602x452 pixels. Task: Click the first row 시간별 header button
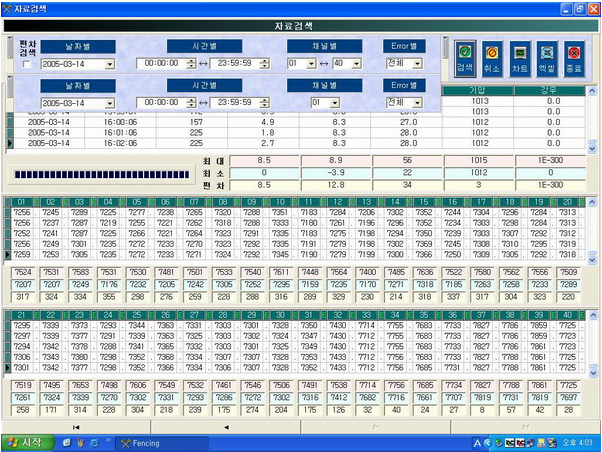click(204, 46)
